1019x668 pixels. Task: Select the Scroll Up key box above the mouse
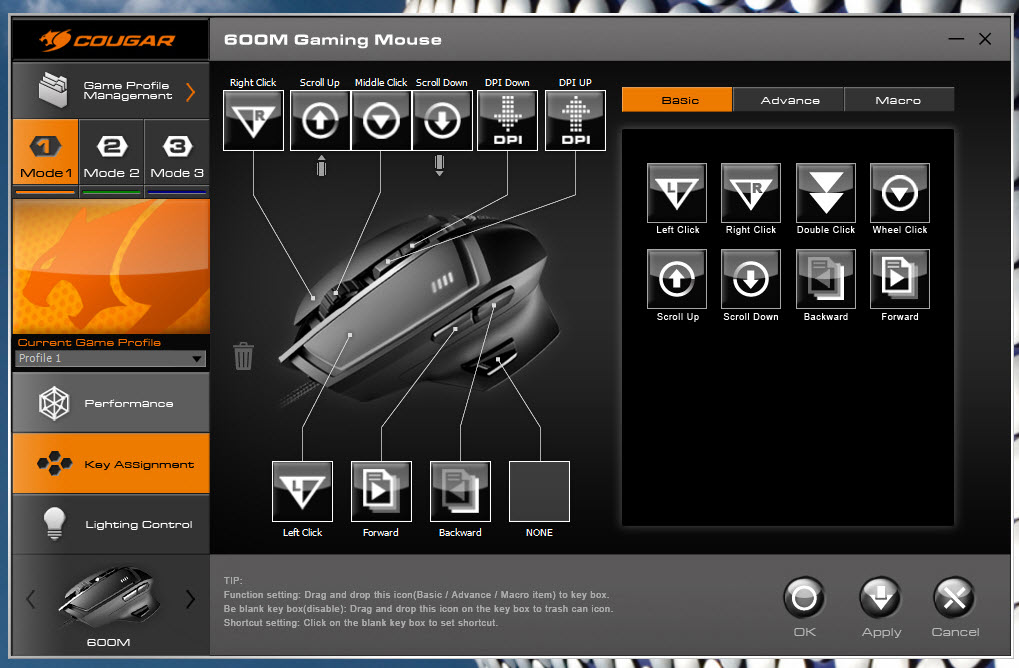[x=320, y=120]
